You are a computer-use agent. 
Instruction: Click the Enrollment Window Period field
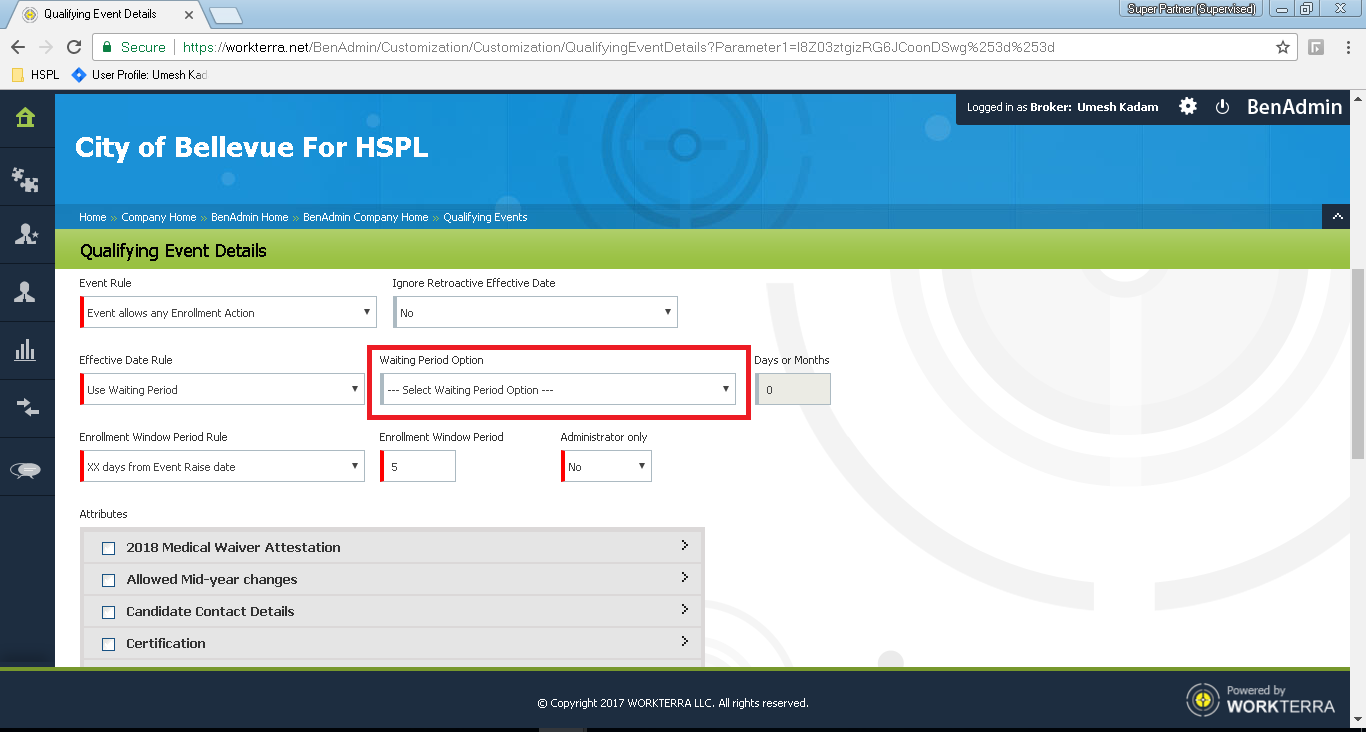418,466
